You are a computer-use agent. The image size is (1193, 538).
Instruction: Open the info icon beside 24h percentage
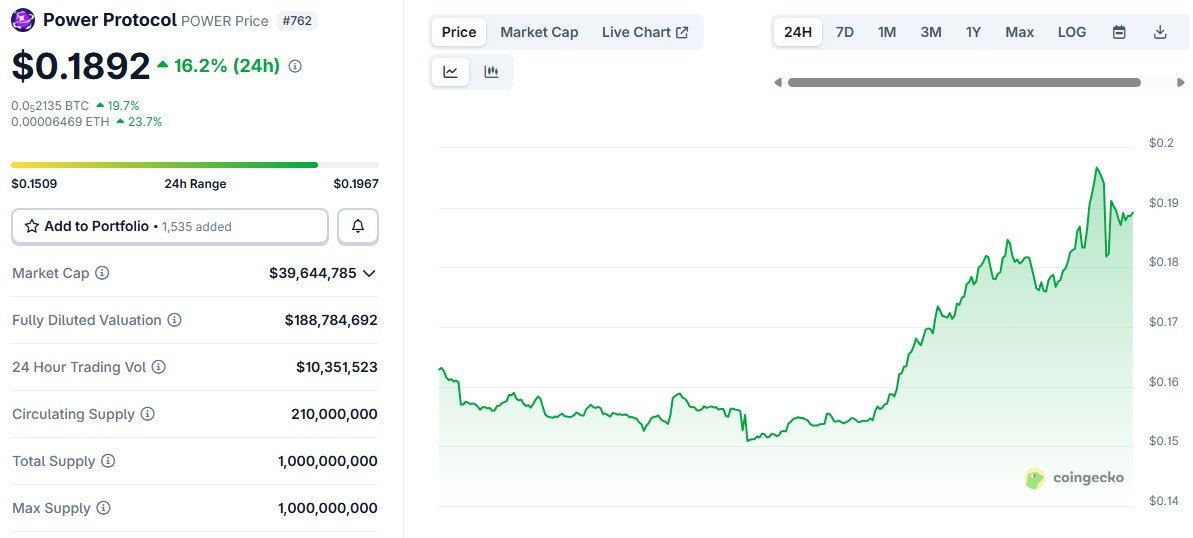pos(295,66)
